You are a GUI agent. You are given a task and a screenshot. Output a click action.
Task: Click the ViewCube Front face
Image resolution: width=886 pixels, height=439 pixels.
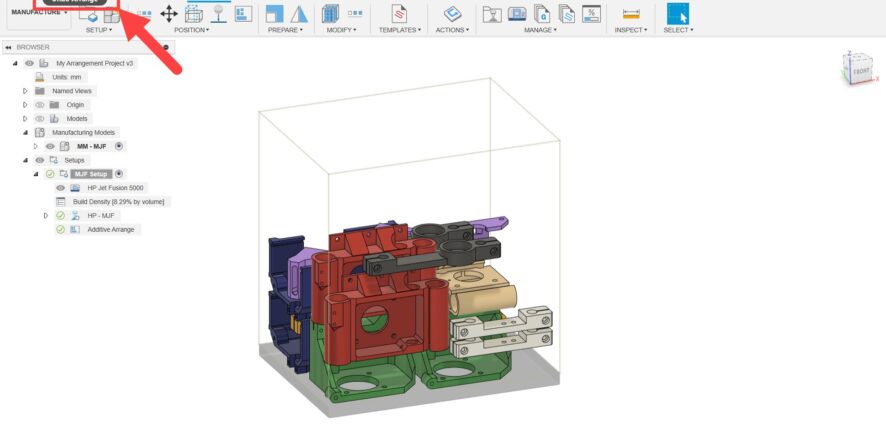pos(861,71)
